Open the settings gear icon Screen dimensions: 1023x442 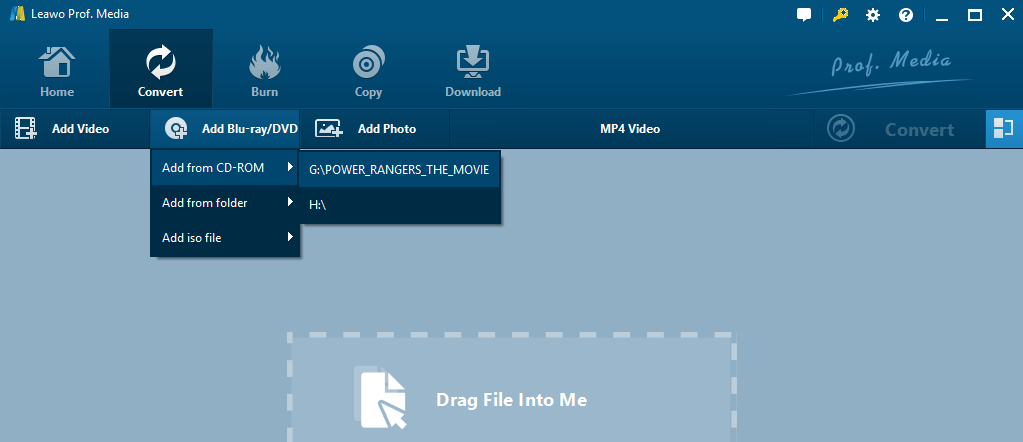coord(873,15)
